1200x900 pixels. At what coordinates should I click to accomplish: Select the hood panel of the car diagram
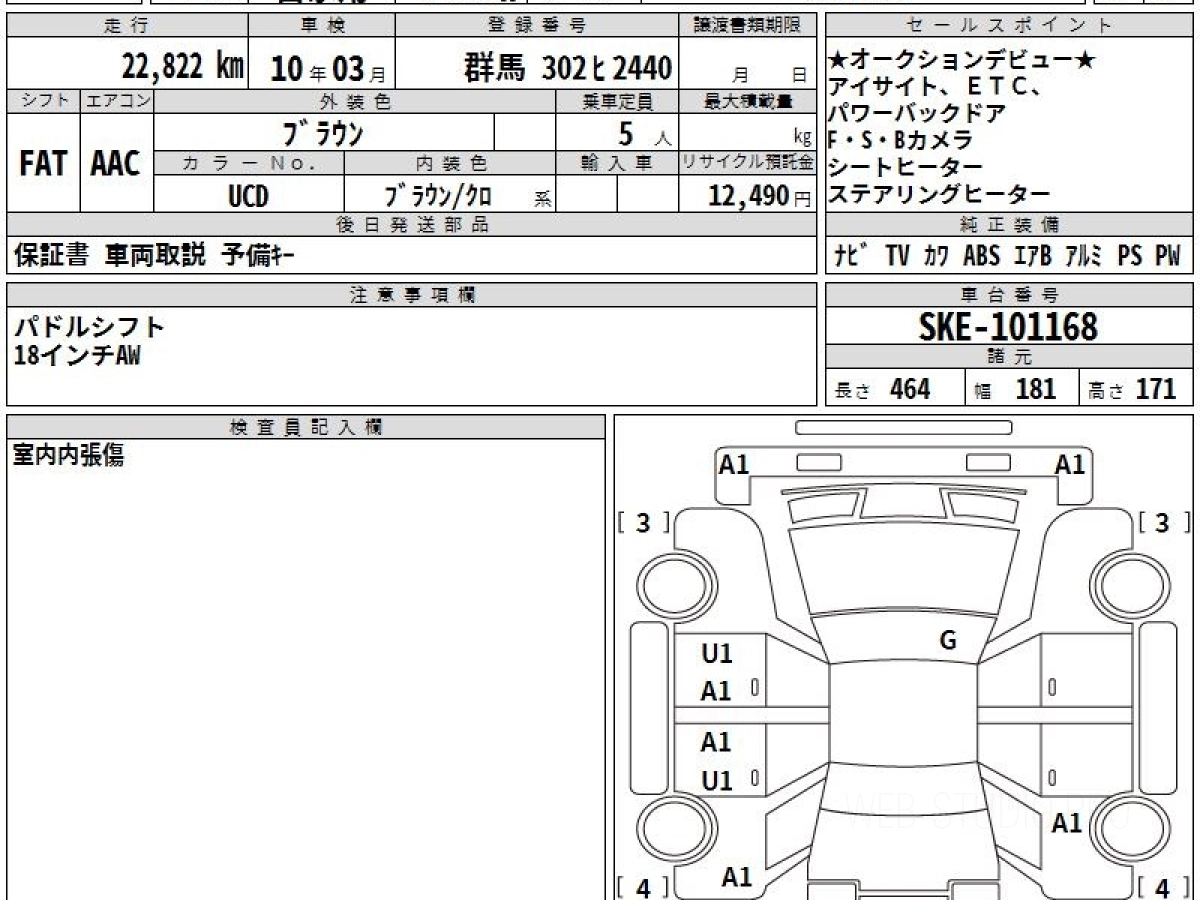tap(903, 568)
